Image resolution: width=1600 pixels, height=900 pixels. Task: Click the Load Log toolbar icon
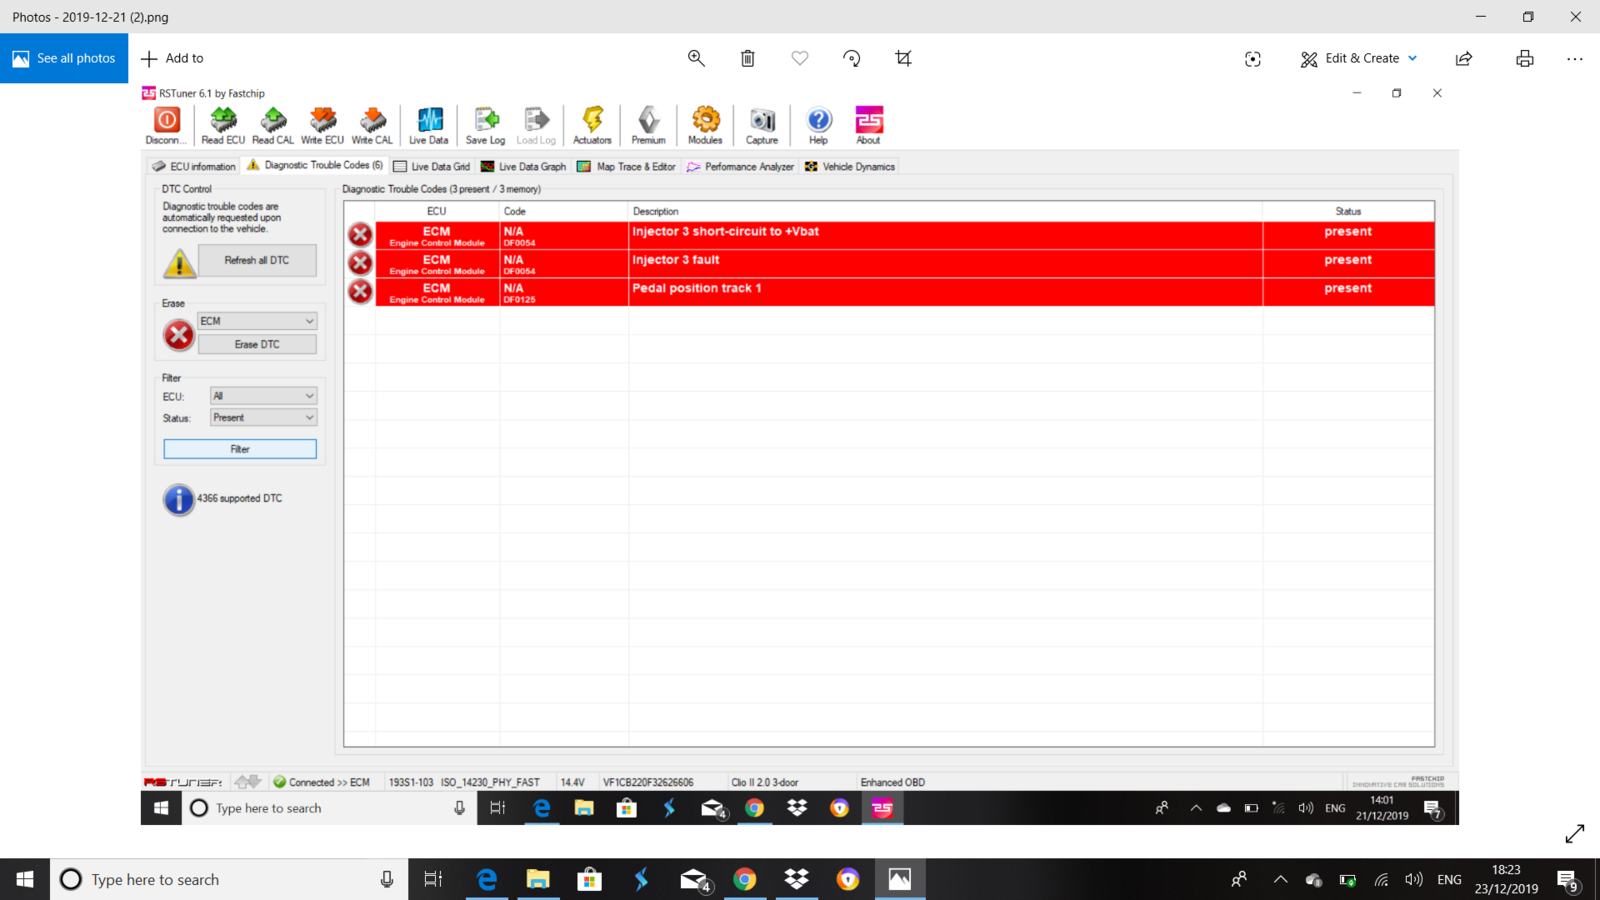tap(536, 125)
